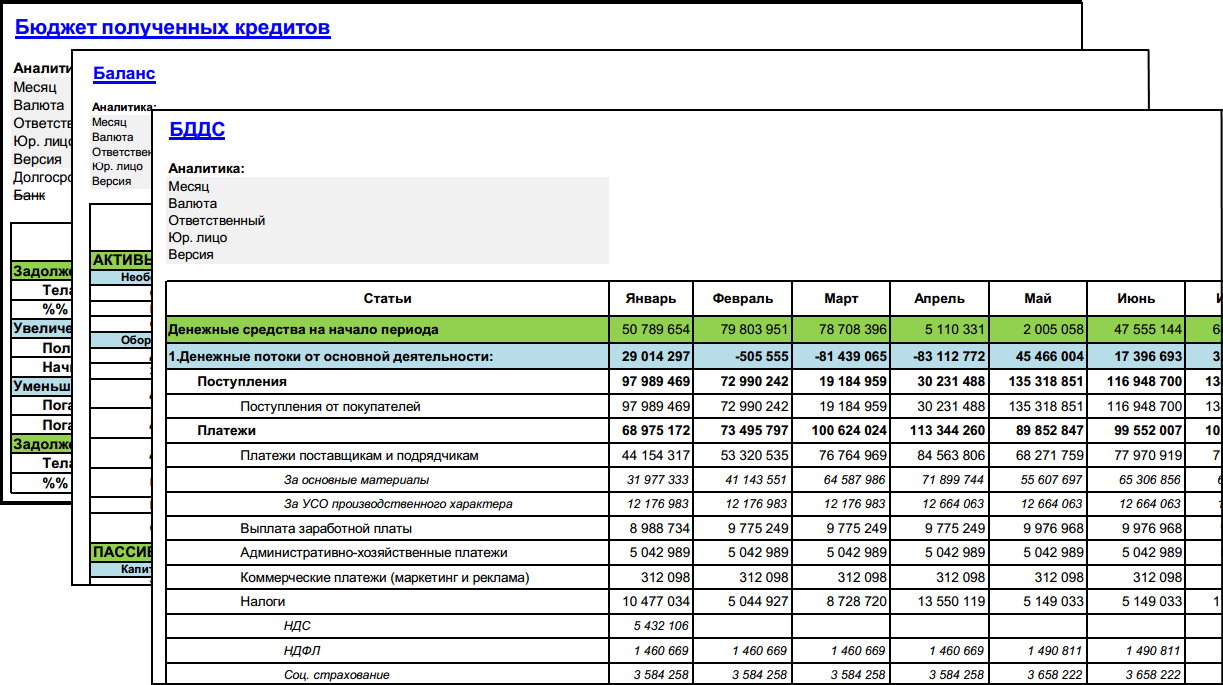Select operating cash flow 17 396 693 for Июнь
Image resolution: width=1223 pixels, height=685 pixels.
coord(1148,356)
